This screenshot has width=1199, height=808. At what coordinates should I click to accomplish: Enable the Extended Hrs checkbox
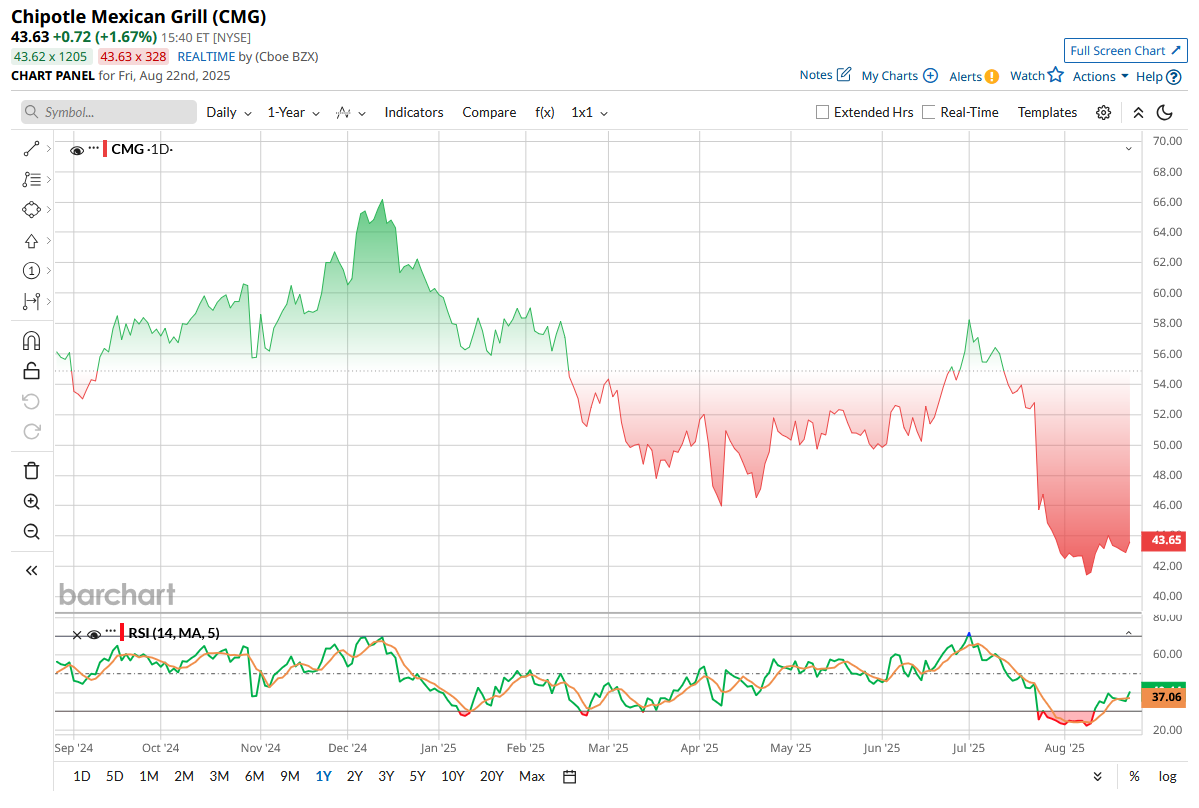(822, 112)
